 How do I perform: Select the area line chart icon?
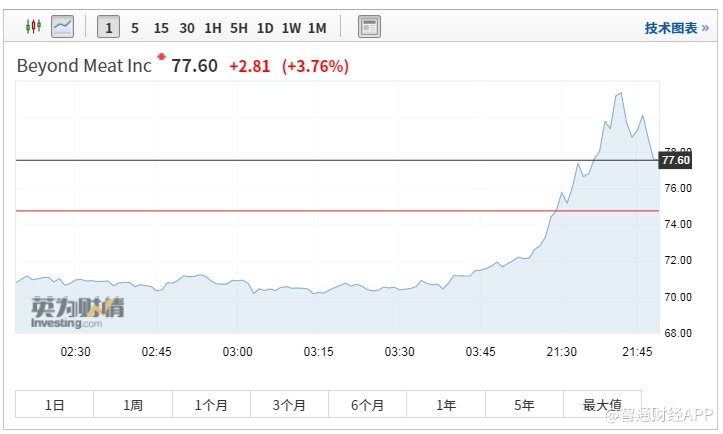tap(62, 27)
